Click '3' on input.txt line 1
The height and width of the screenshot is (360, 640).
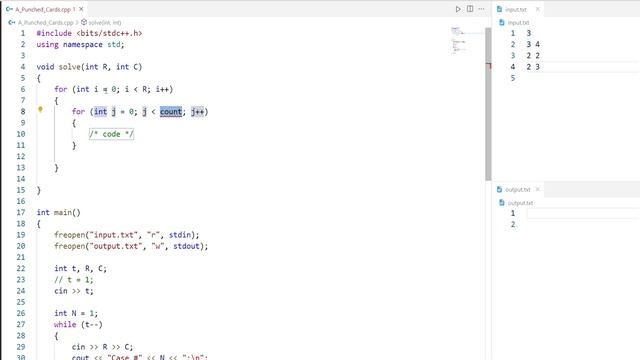(x=529, y=33)
